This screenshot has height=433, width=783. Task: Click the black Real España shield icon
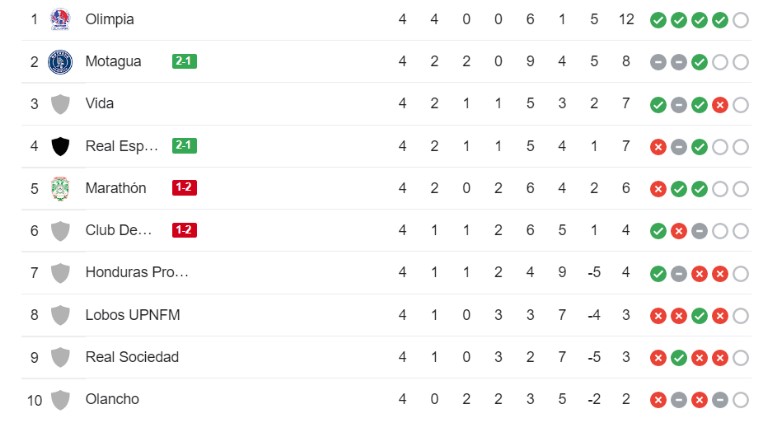pyautogui.click(x=60, y=146)
